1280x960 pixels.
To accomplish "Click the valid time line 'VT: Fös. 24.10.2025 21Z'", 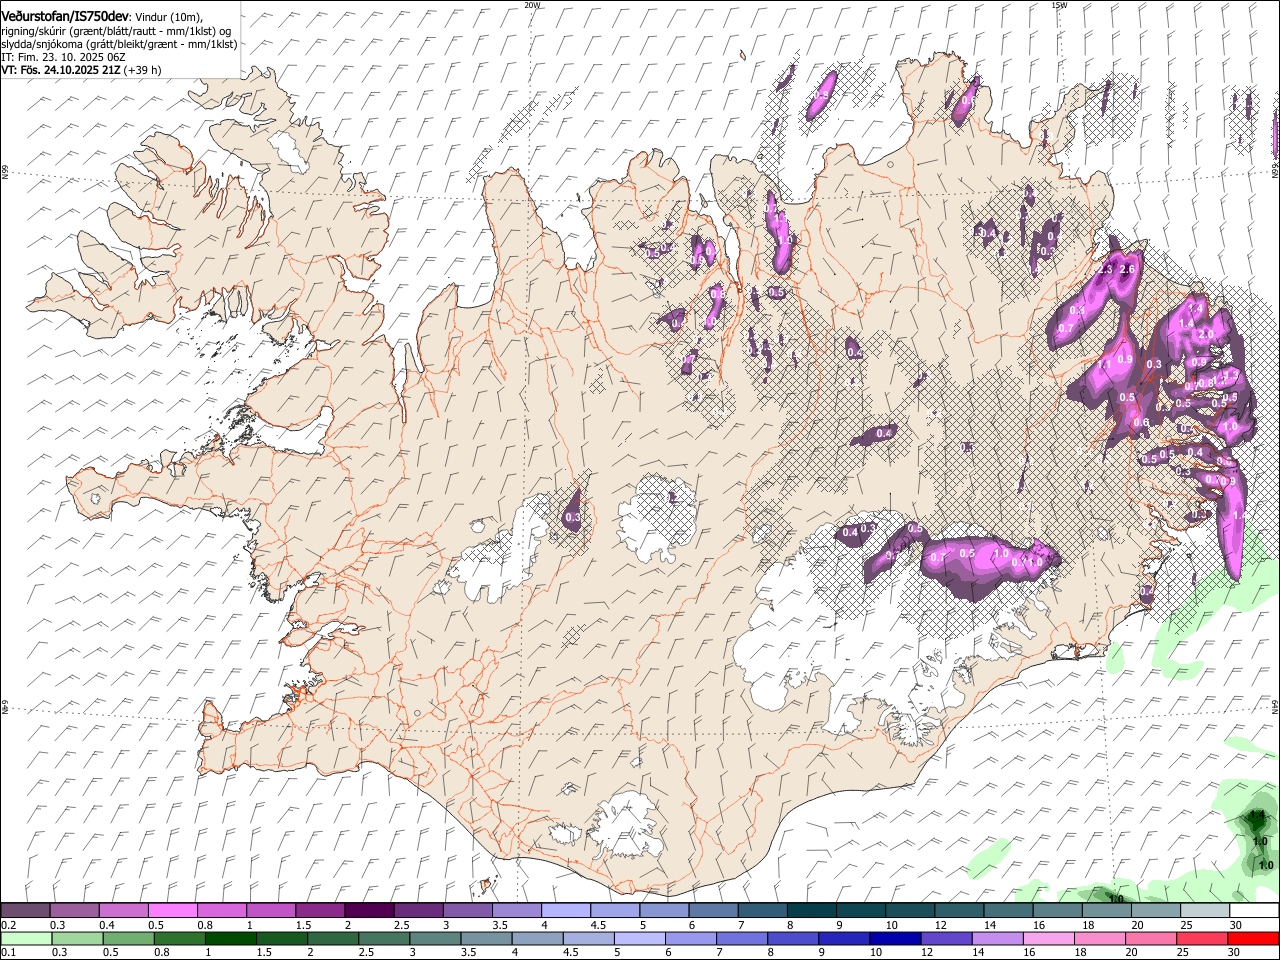I will click(x=61, y=70).
